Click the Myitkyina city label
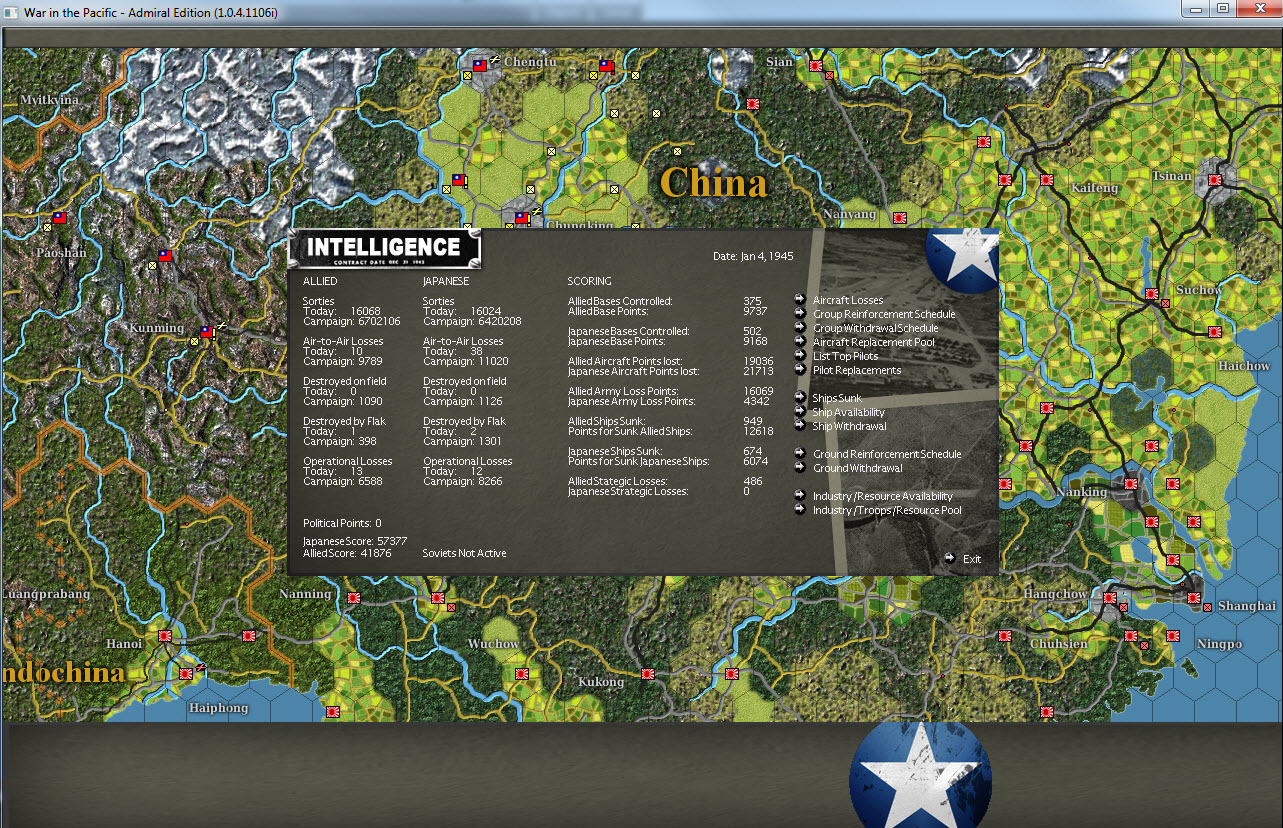The image size is (1283, 828). 50,100
